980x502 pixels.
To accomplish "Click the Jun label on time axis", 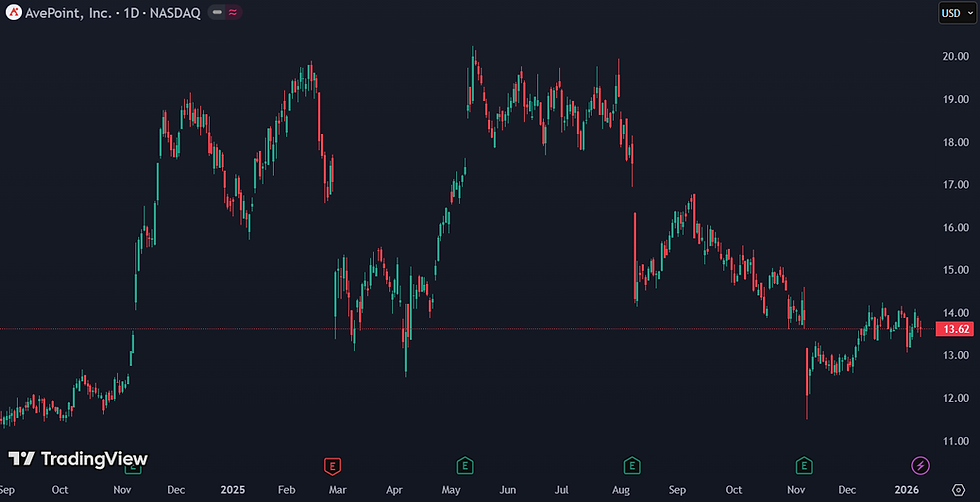I will (508, 489).
